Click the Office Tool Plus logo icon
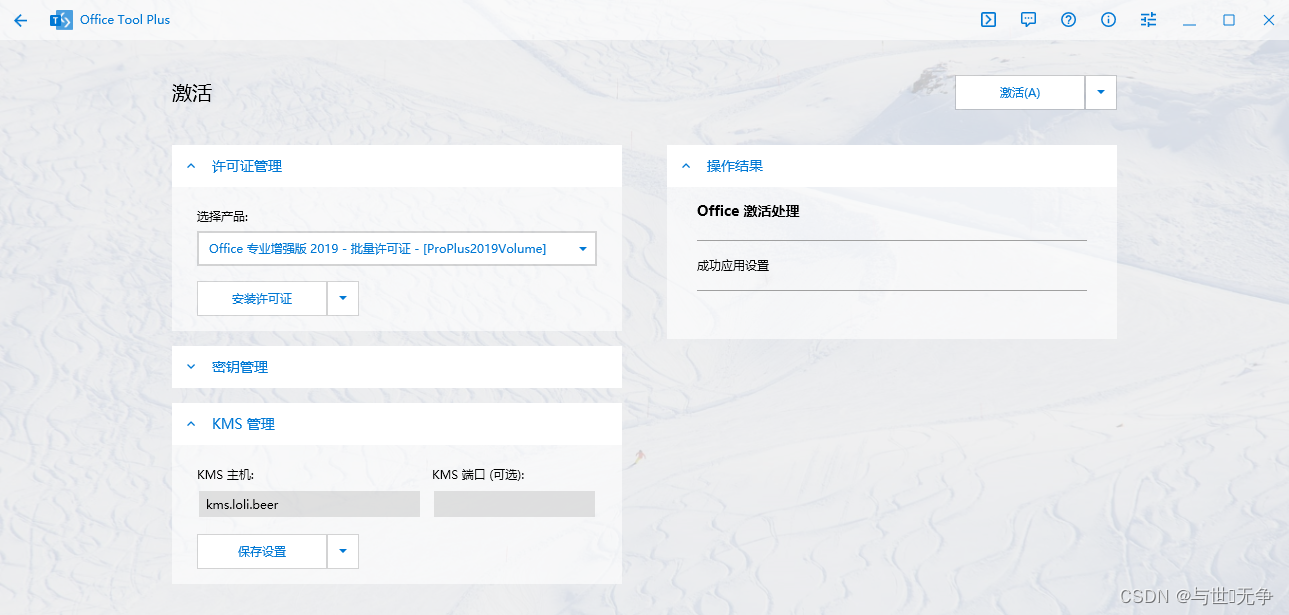 click(x=61, y=20)
